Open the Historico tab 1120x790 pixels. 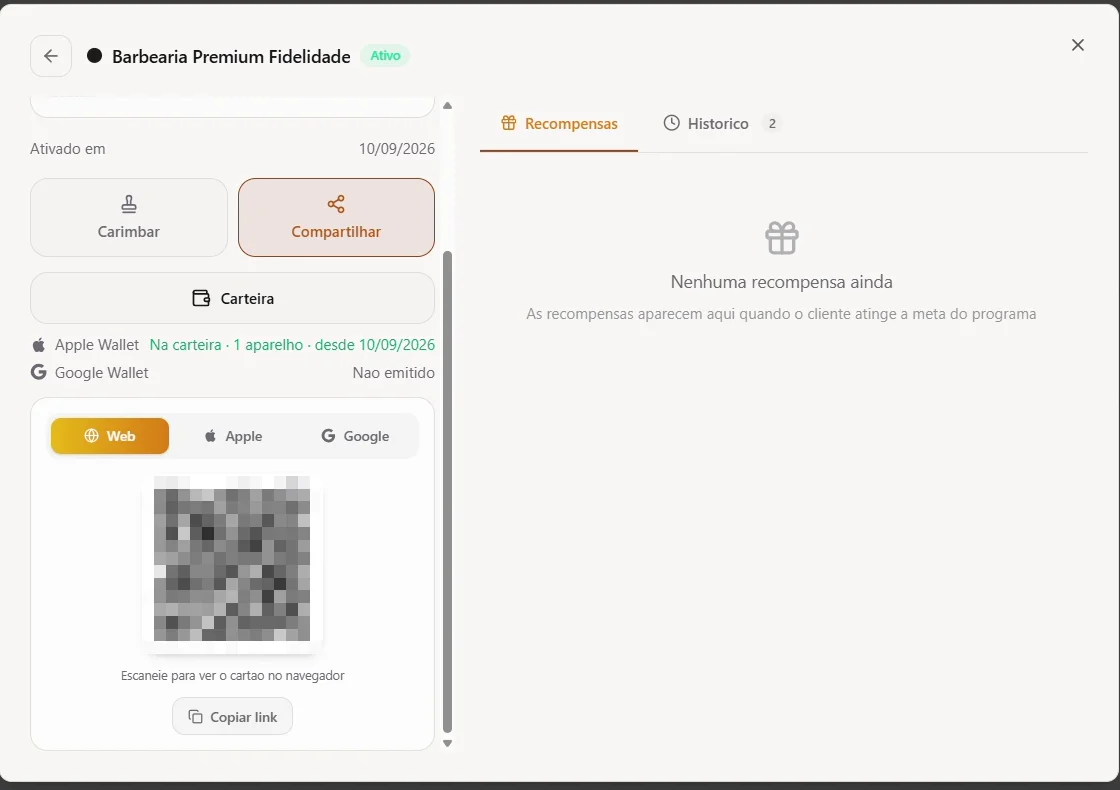(x=721, y=124)
